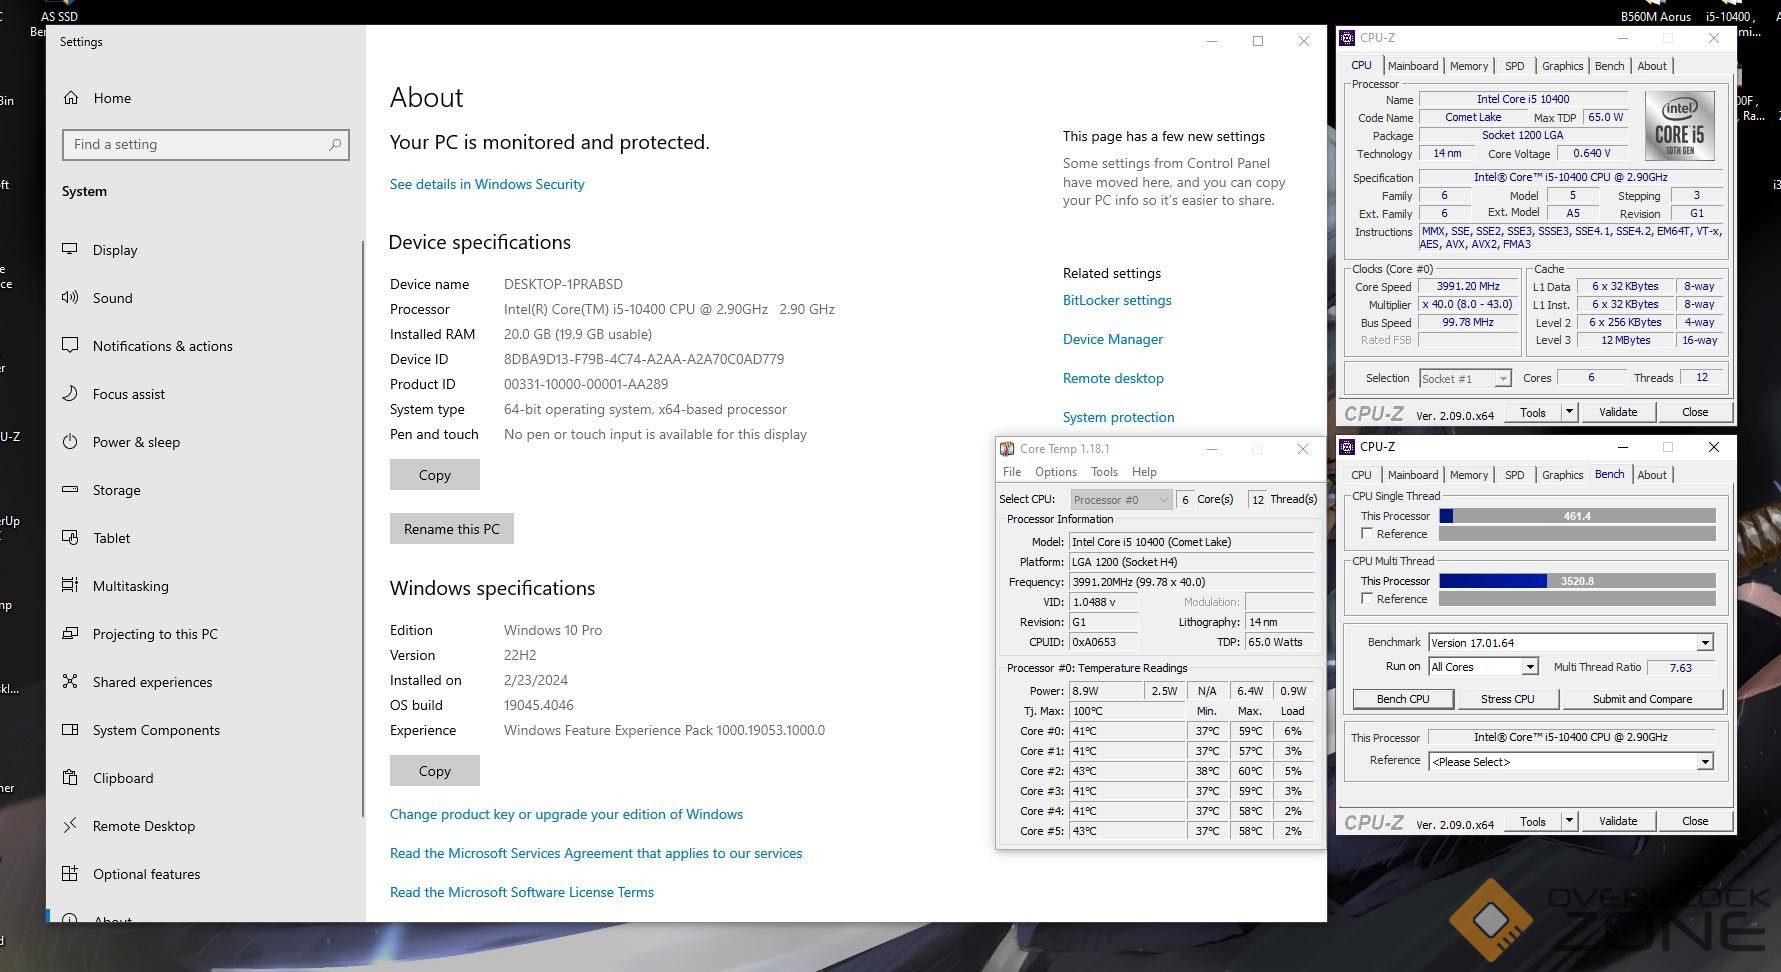
Task: Click the Home icon in Settings sidebar
Action: [71, 98]
